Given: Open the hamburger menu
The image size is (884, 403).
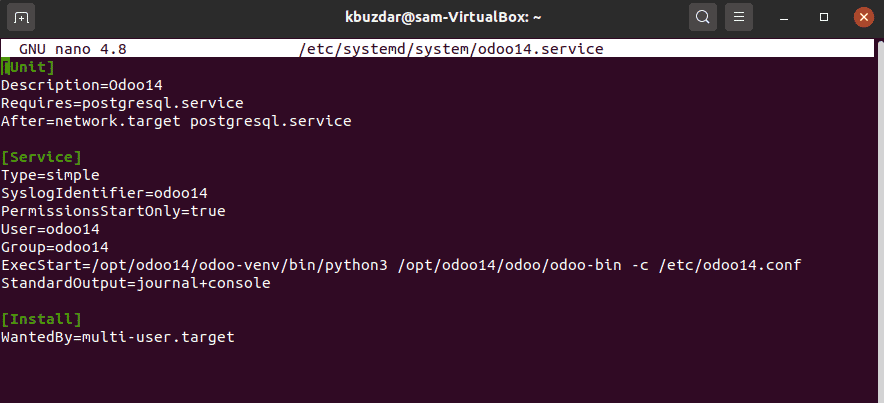Looking at the screenshot, I should [x=739, y=17].
